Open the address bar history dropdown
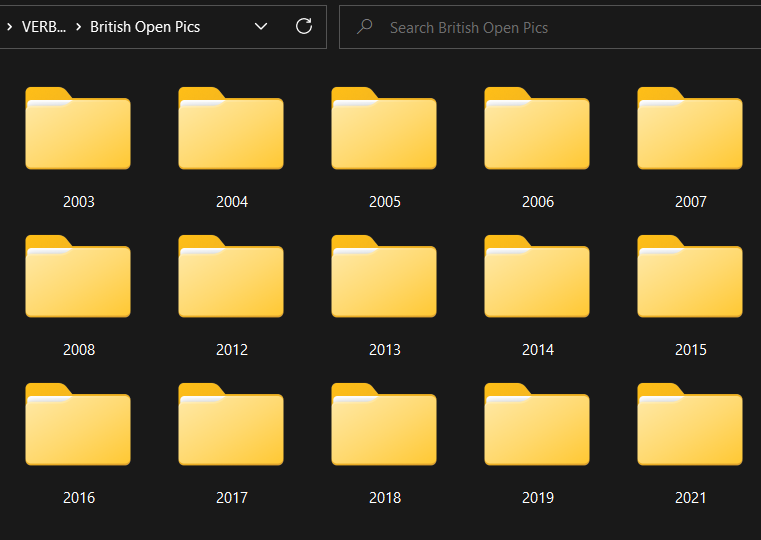Screen dimensions: 761x540 [261, 26]
